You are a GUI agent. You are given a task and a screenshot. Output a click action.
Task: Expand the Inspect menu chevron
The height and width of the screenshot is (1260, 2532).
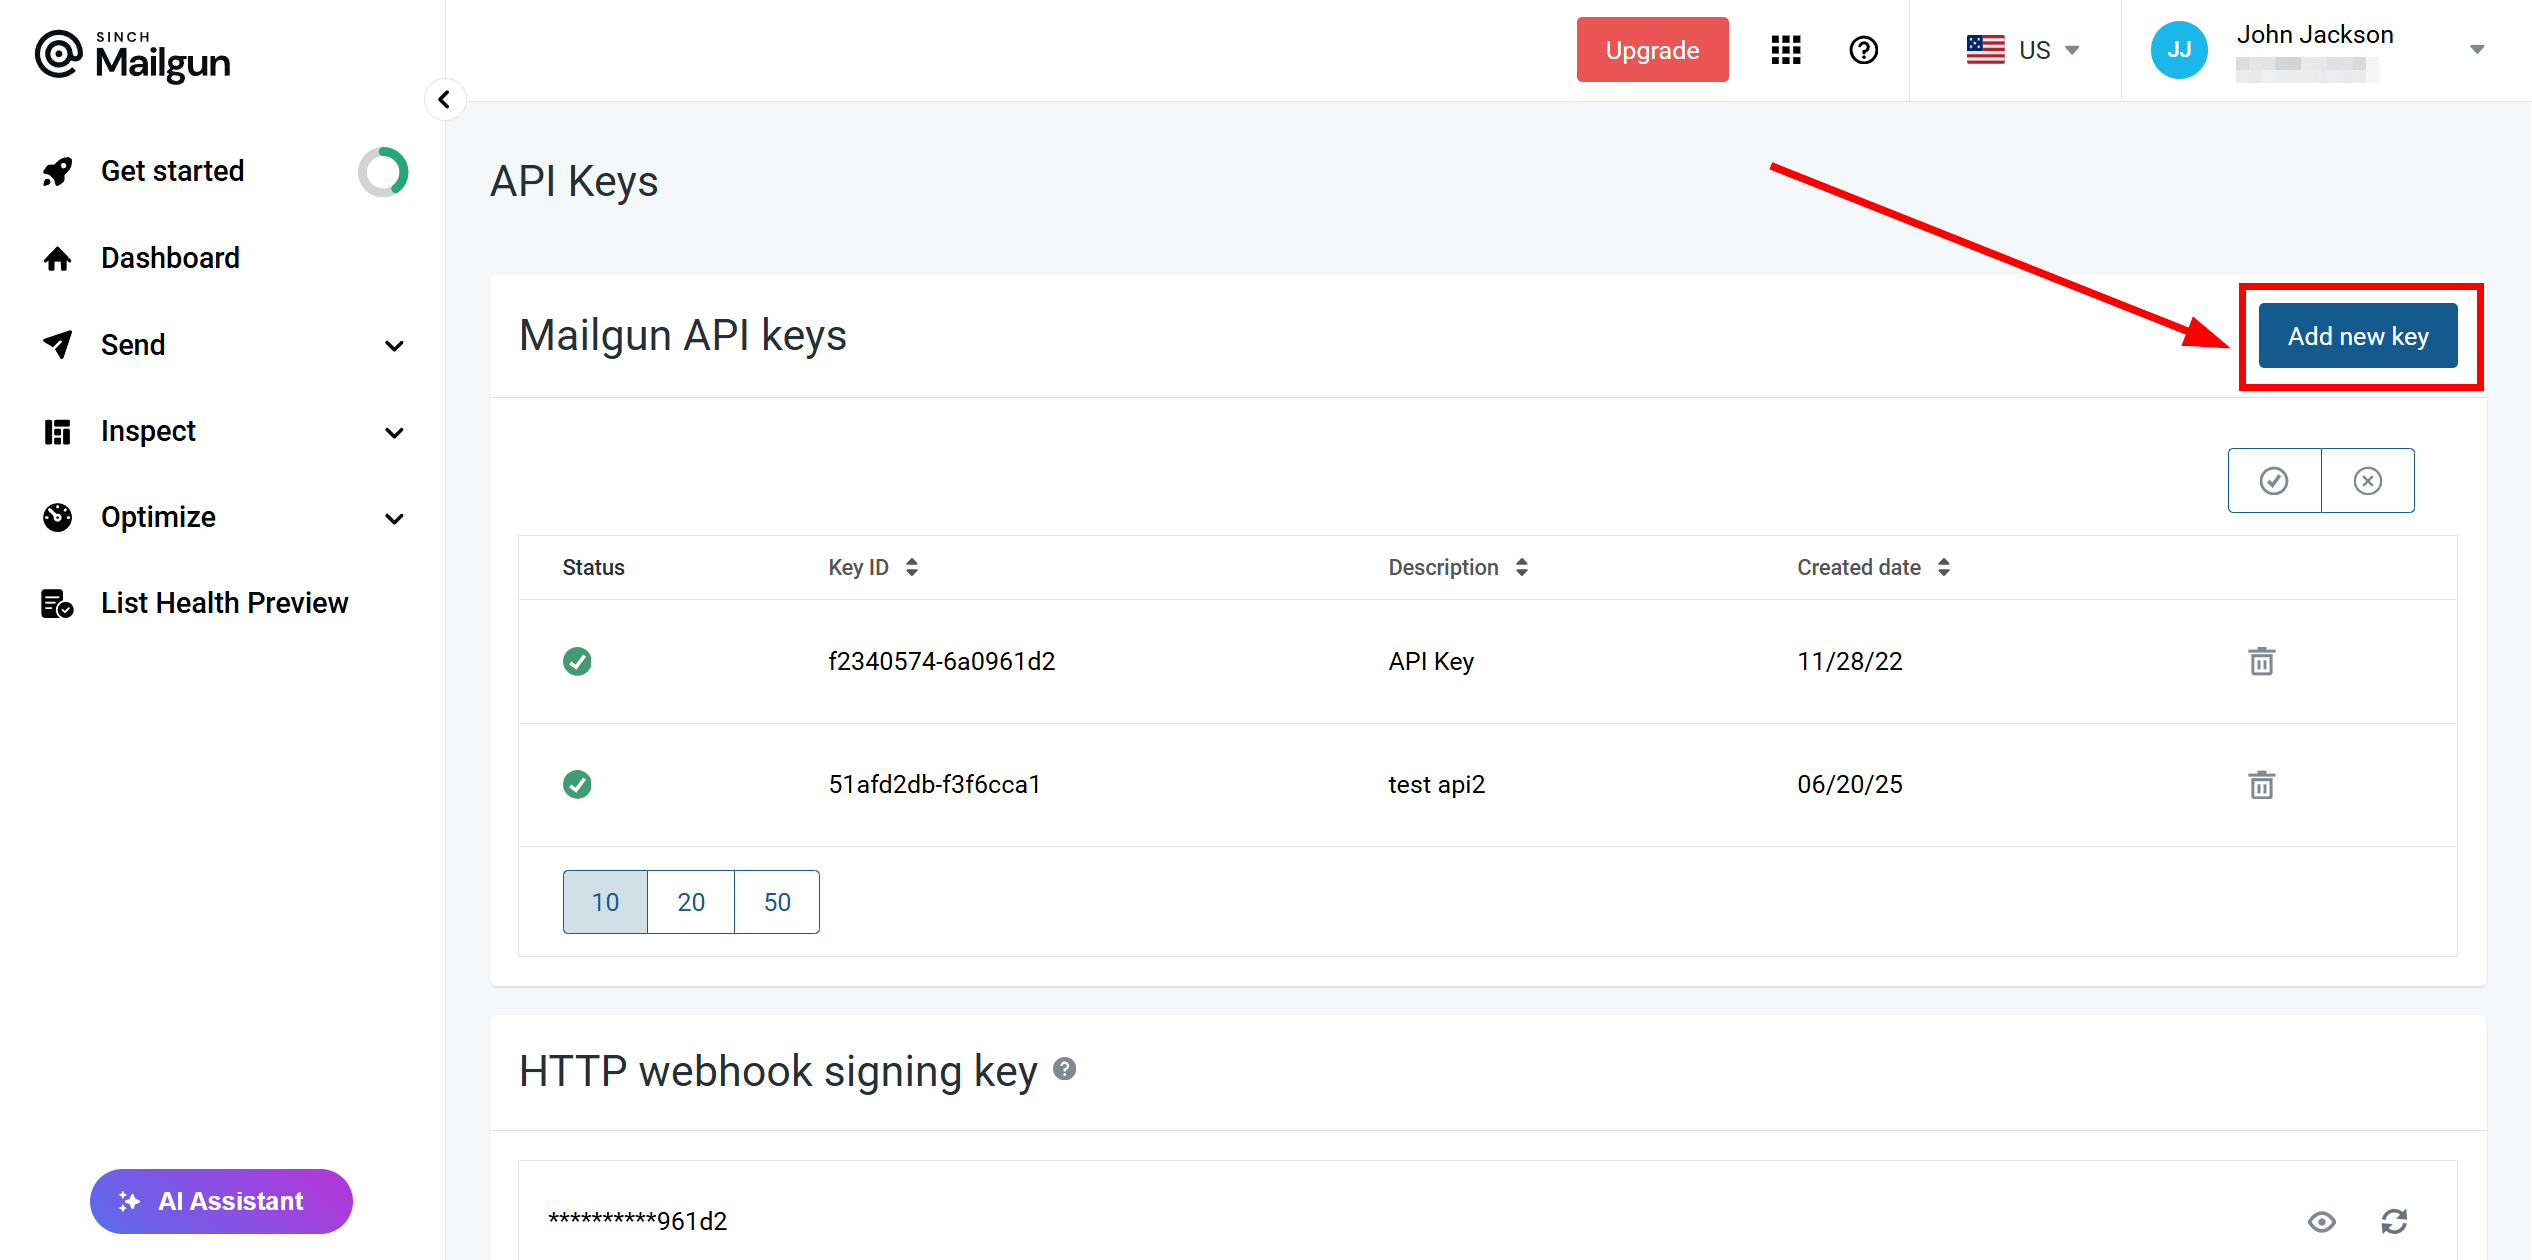pos(395,433)
